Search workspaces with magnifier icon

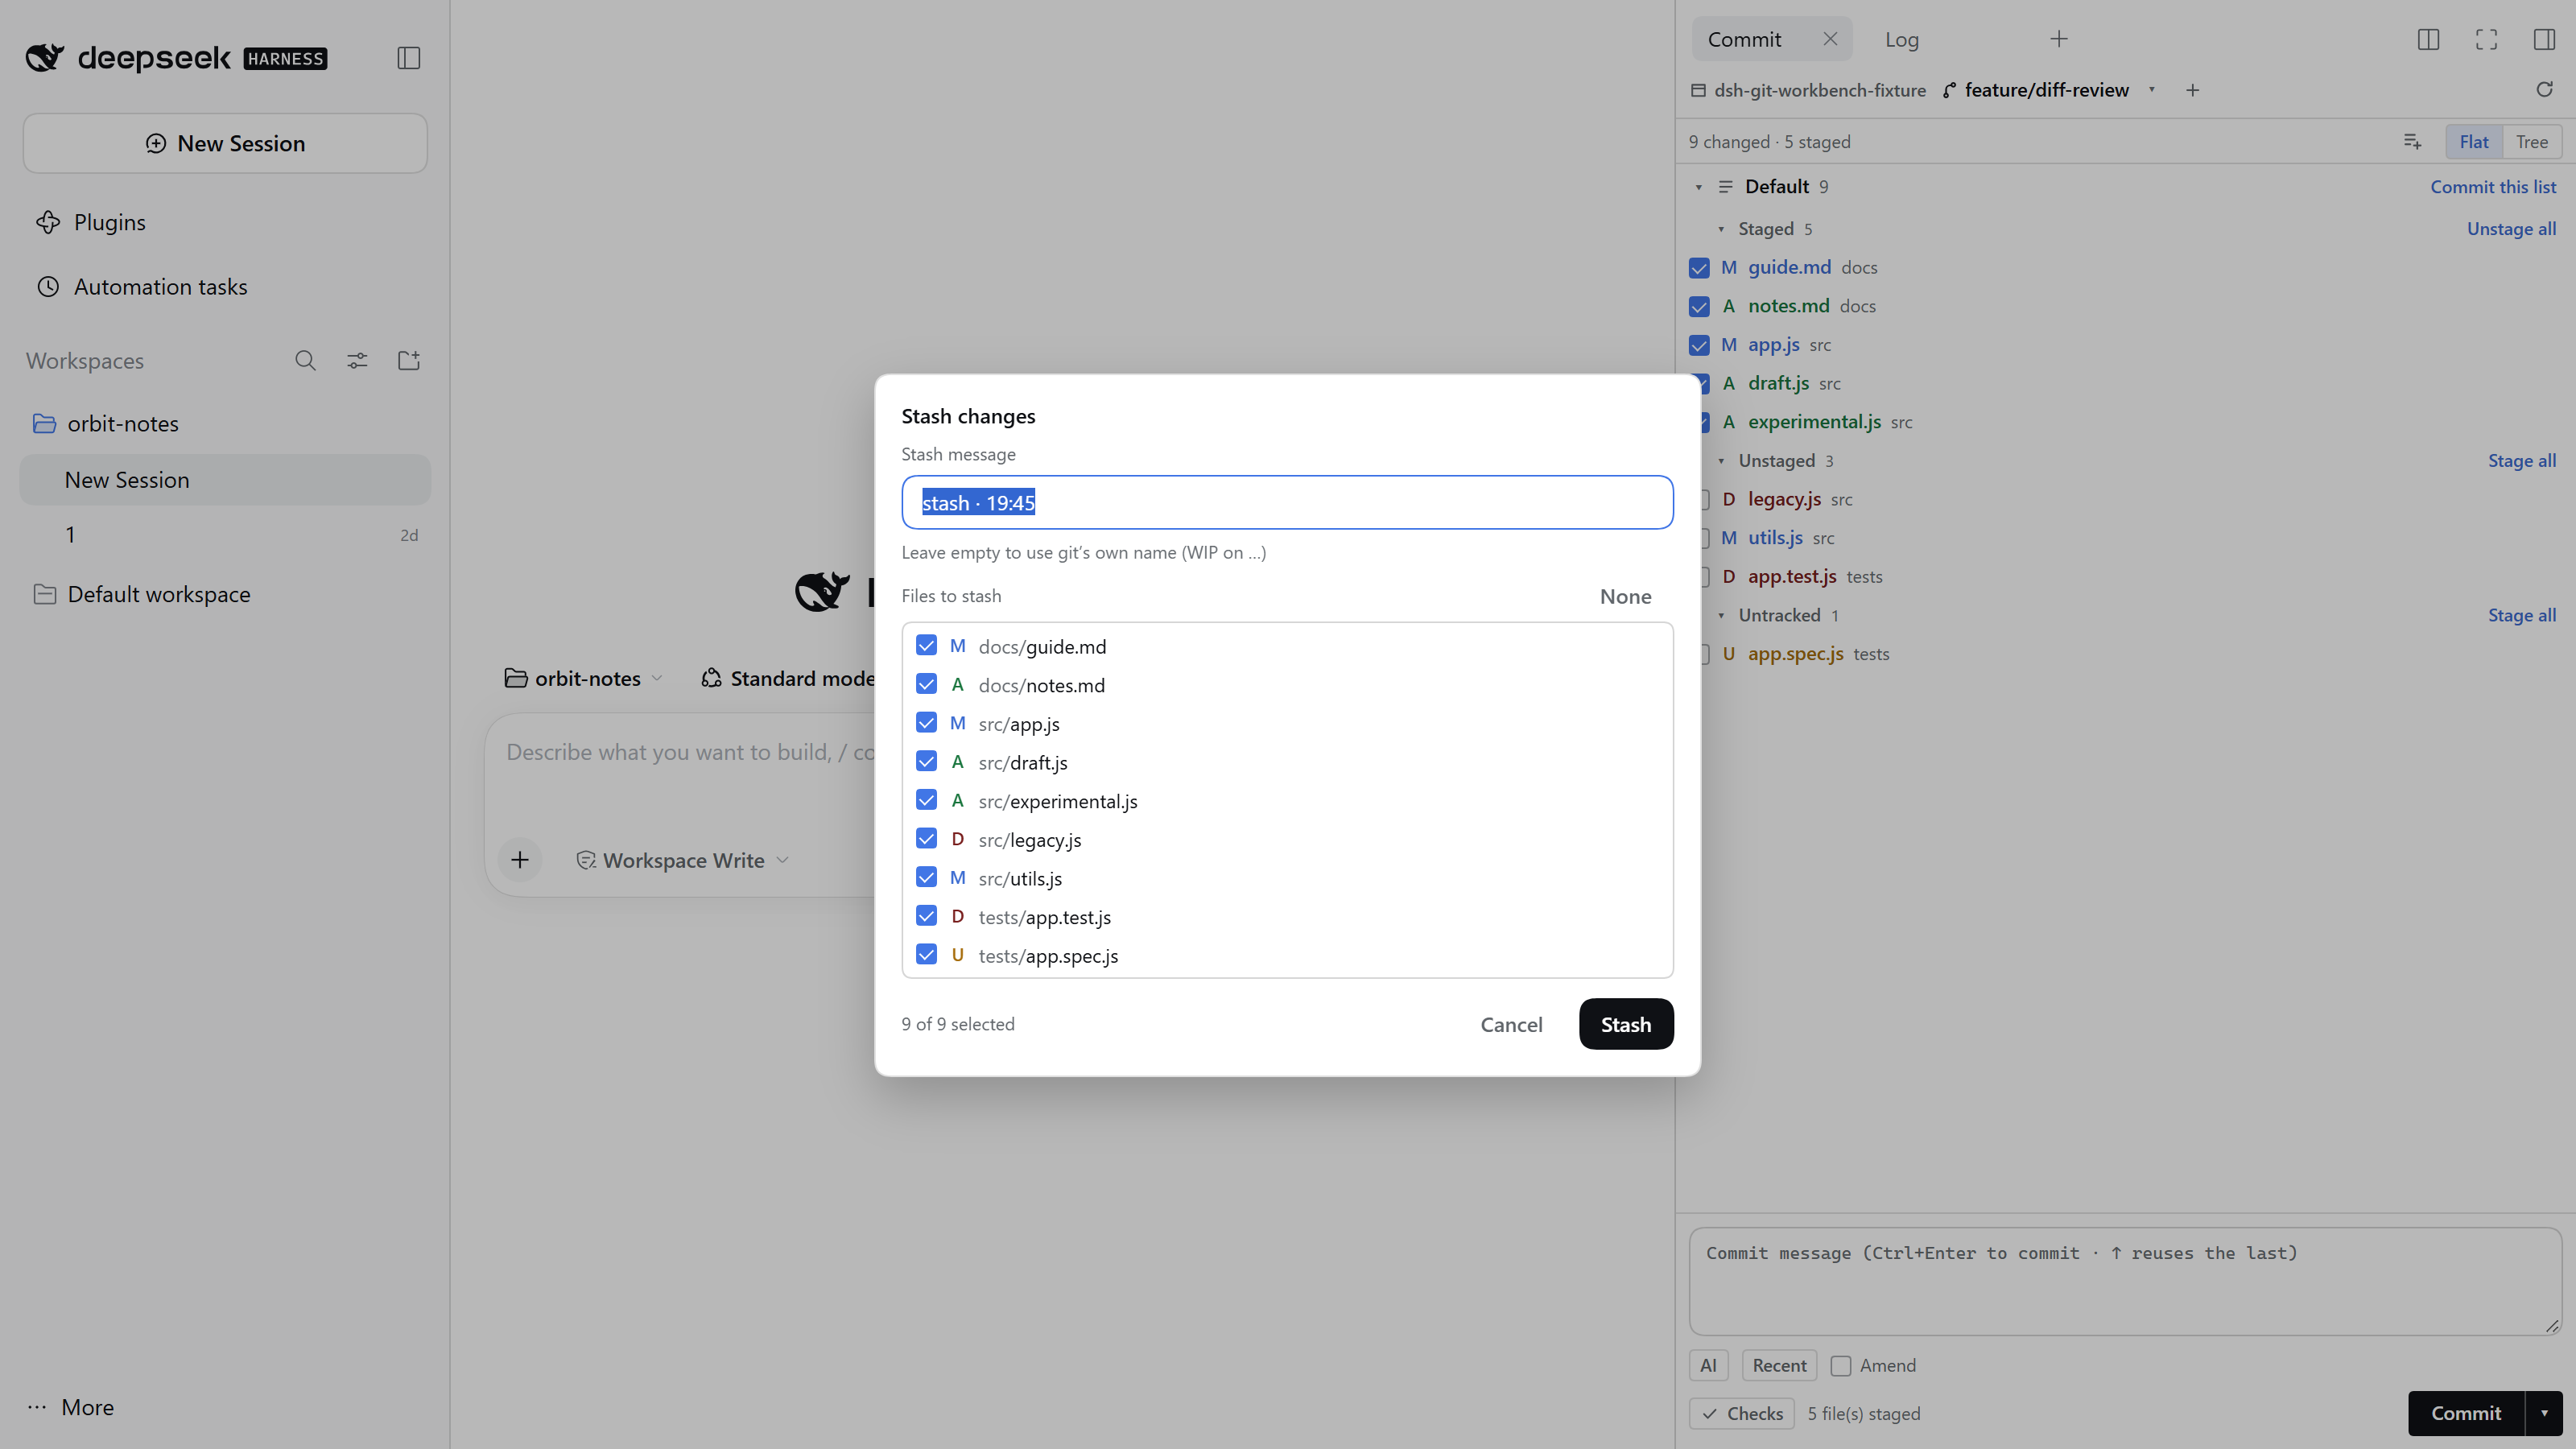coord(305,360)
